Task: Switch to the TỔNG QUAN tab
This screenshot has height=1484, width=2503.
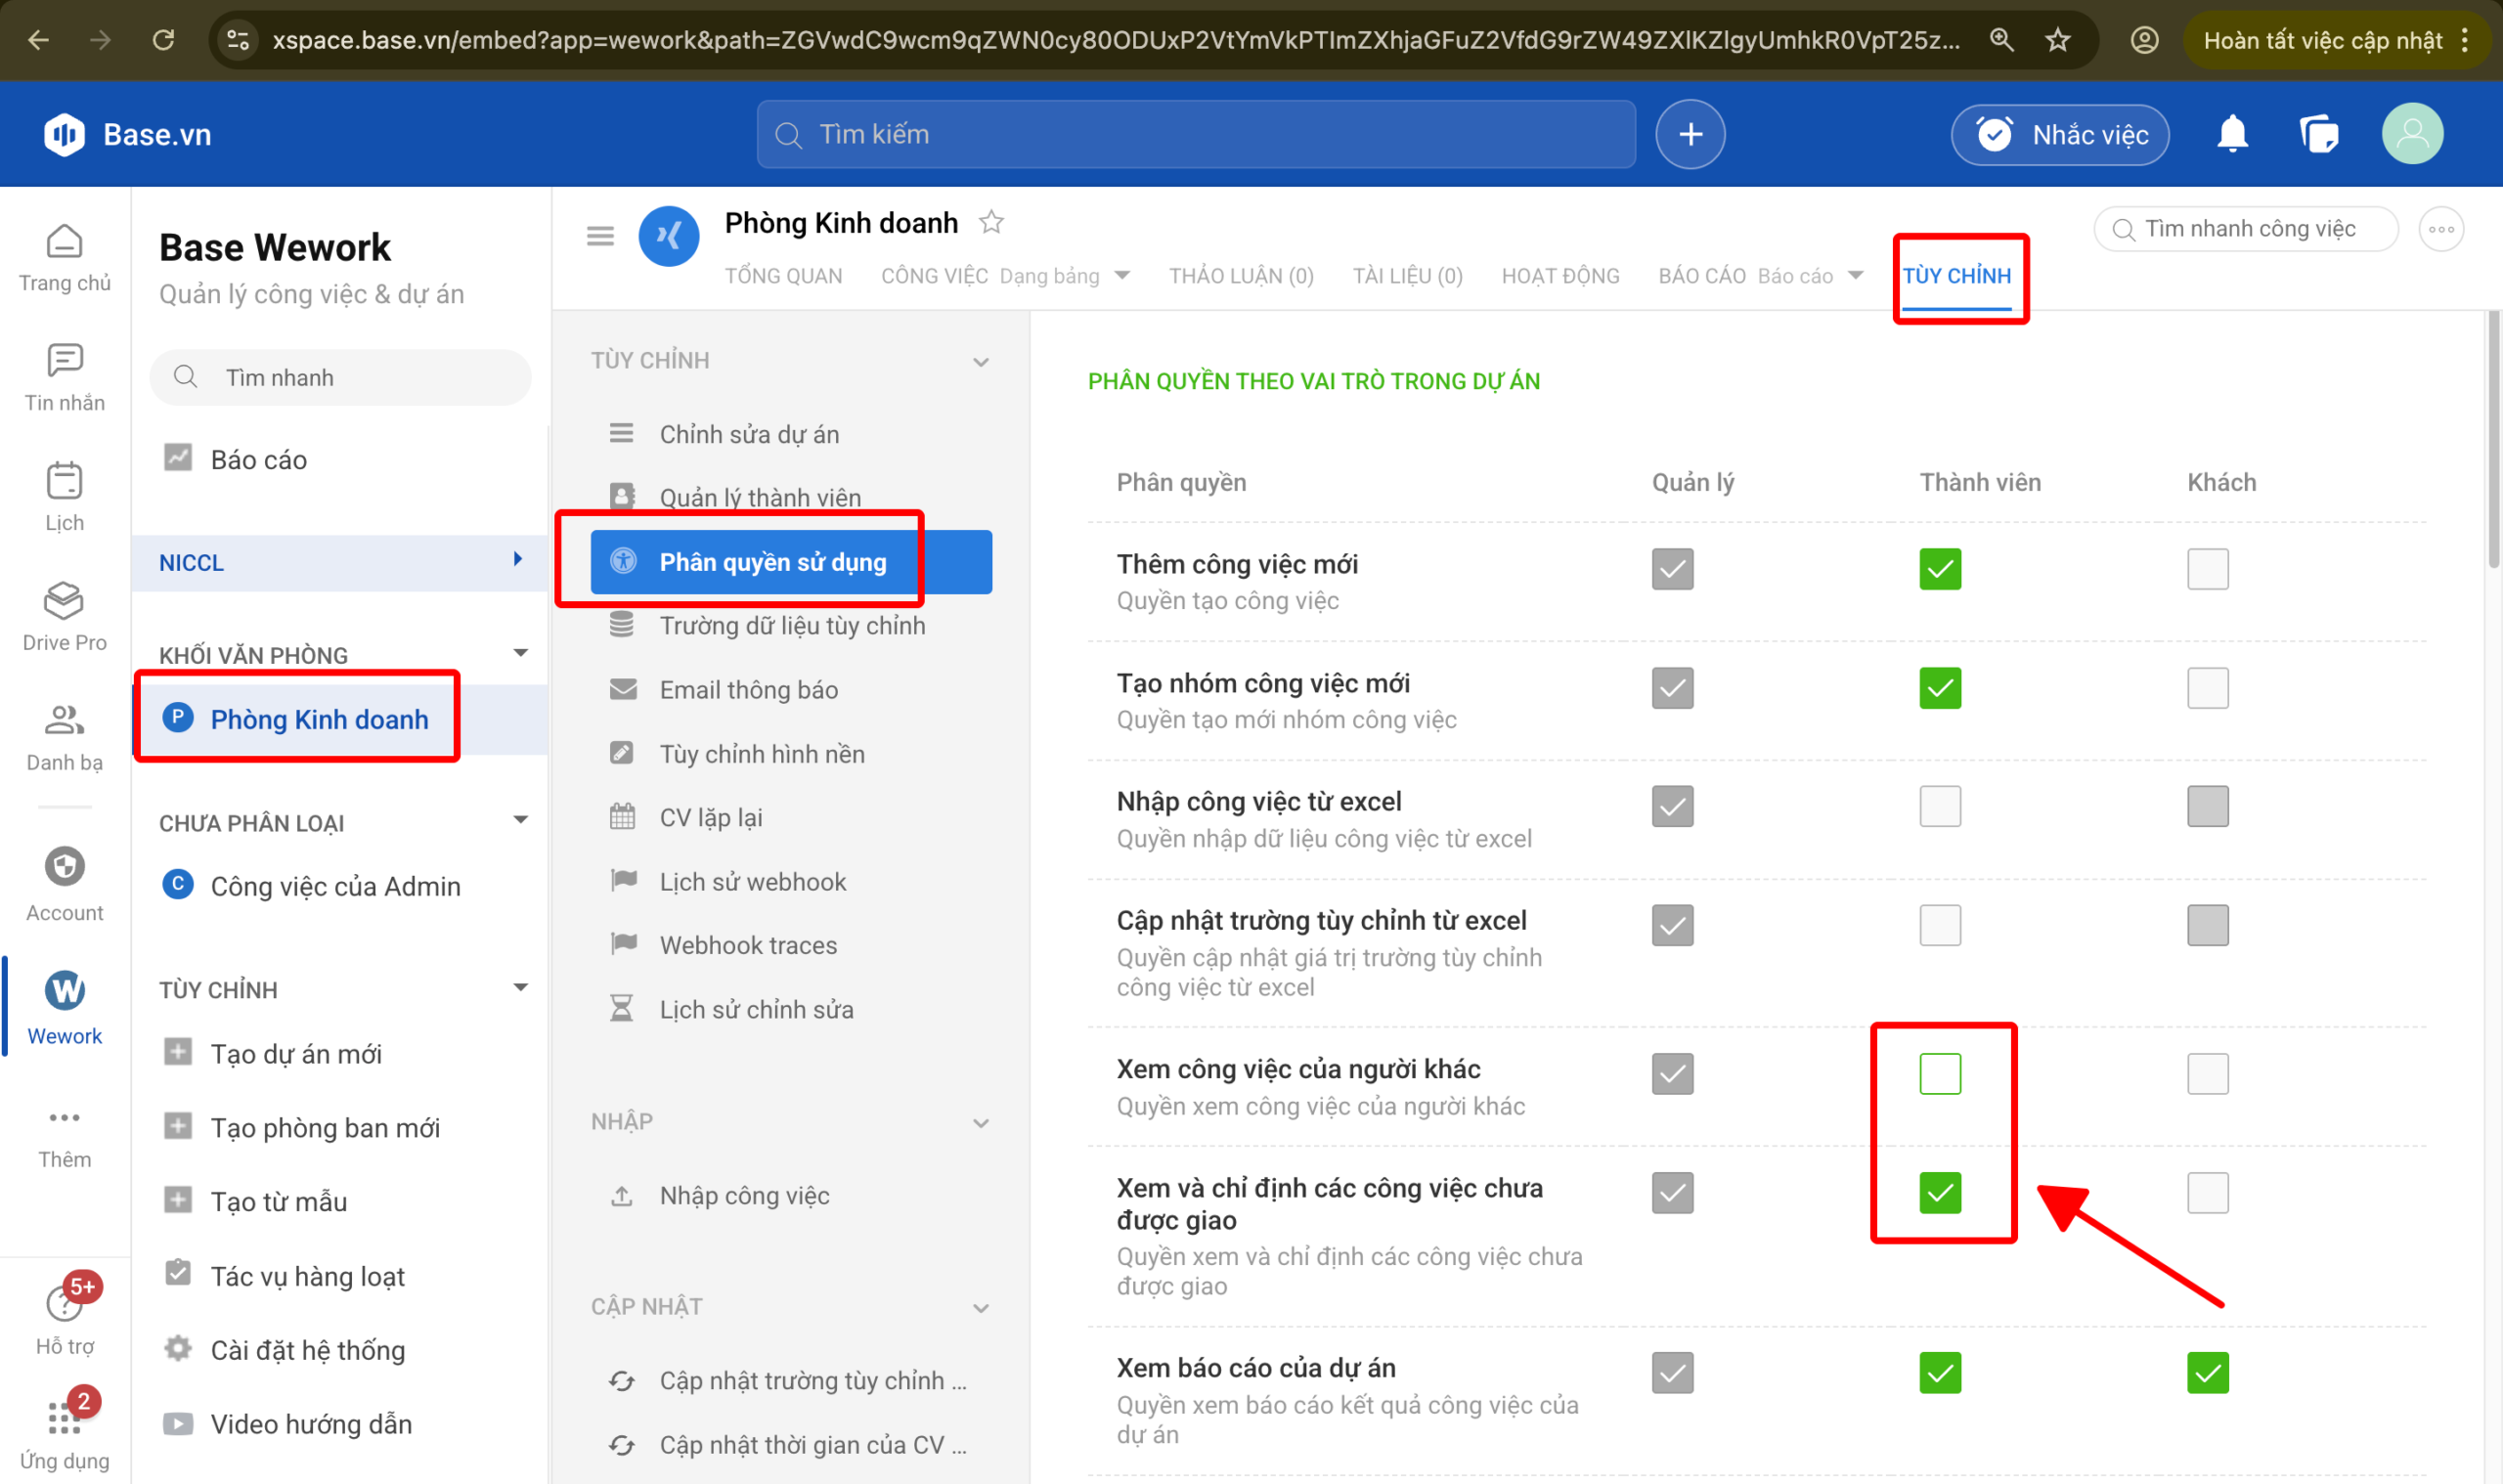Action: click(783, 276)
